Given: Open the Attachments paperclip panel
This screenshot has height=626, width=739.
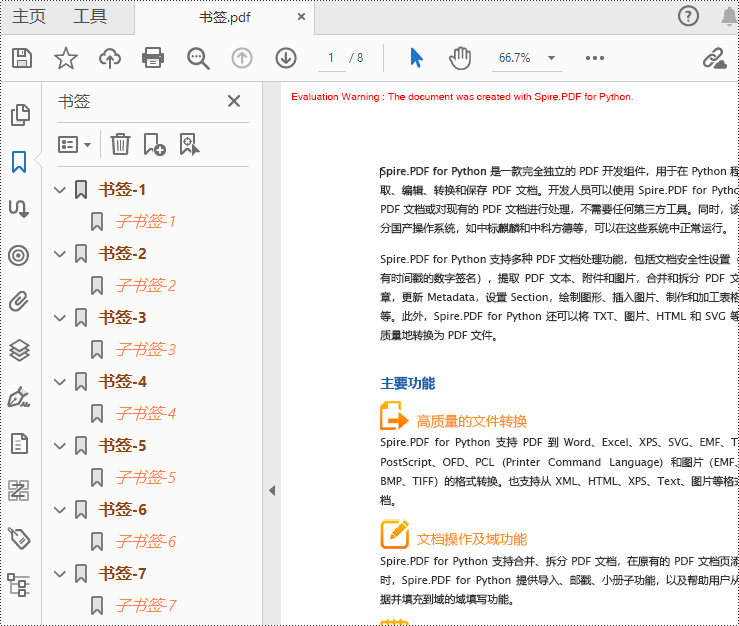Looking at the screenshot, I should point(19,302).
